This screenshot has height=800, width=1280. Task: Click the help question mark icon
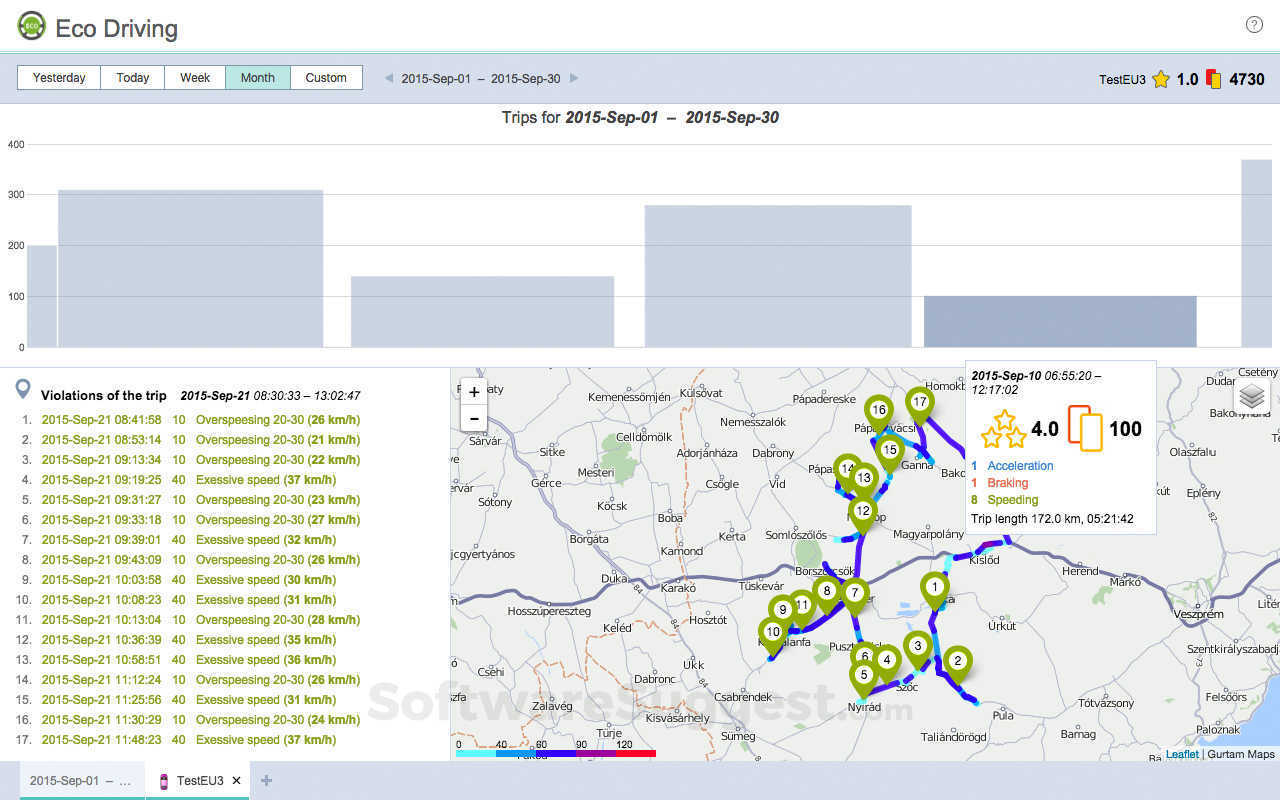point(1254,25)
